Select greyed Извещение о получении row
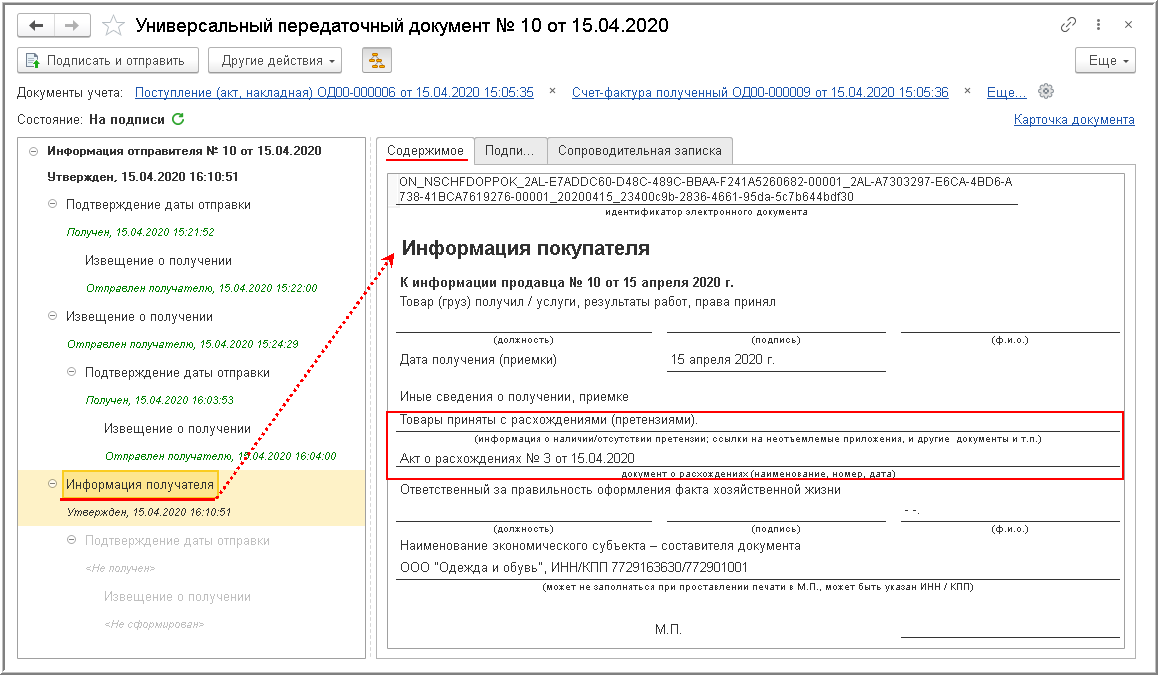The width and height of the screenshot is (1158, 675). [177, 597]
